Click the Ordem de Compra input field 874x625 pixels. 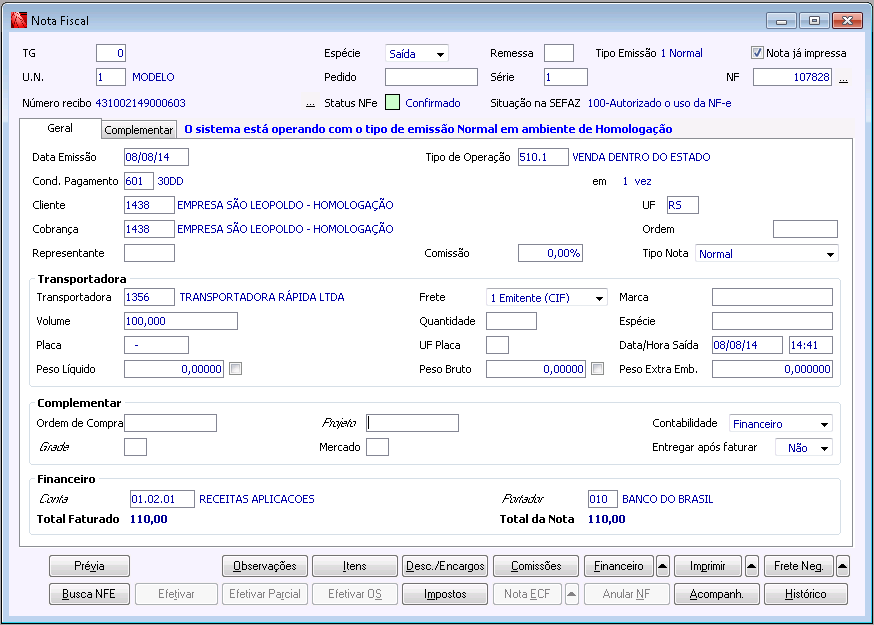(x=170, y=423)
